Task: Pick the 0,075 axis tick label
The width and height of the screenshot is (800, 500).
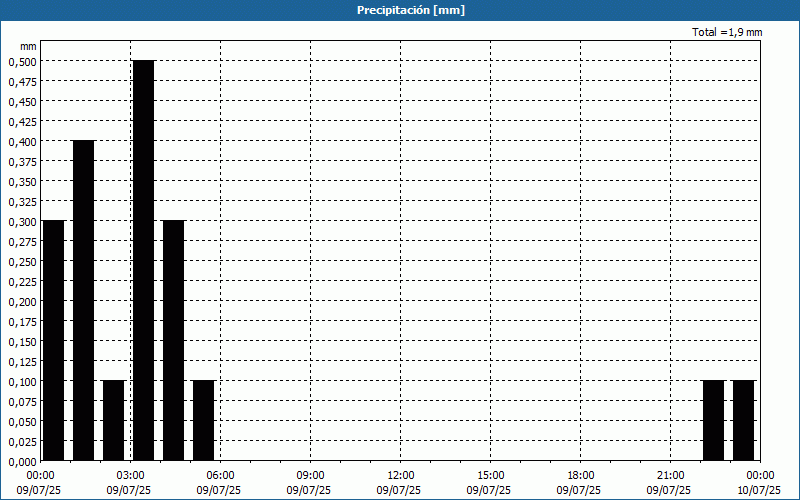Action: tap(22, 402)
